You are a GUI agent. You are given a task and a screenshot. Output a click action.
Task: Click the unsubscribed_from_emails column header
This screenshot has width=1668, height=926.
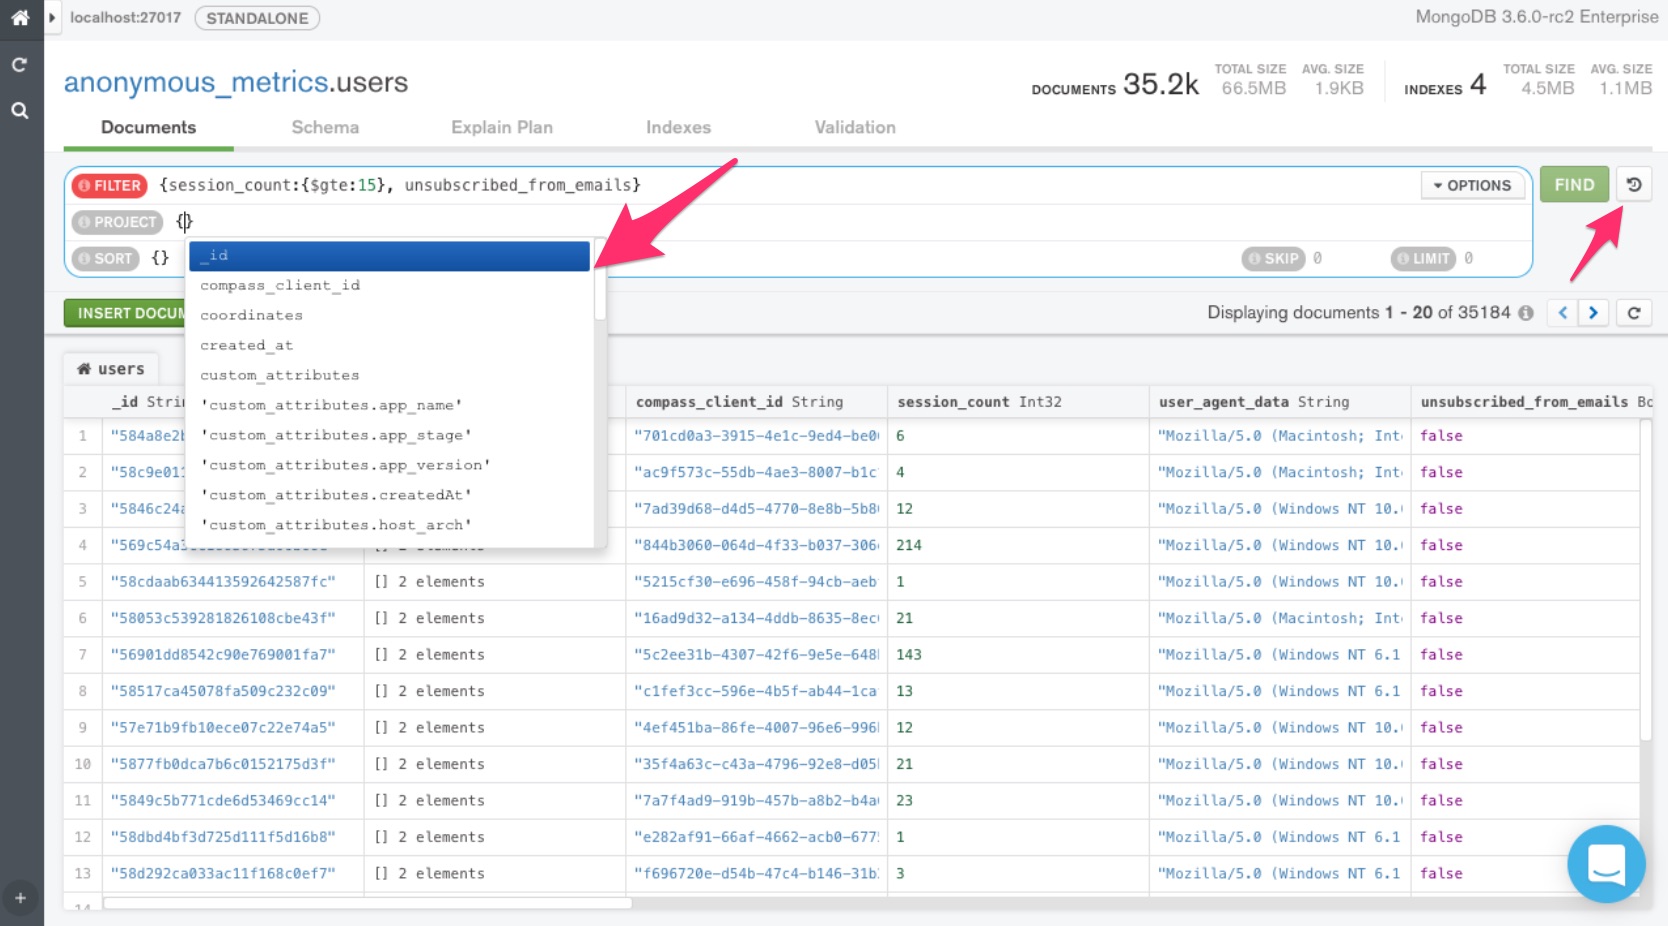(x=1531, y=402)
